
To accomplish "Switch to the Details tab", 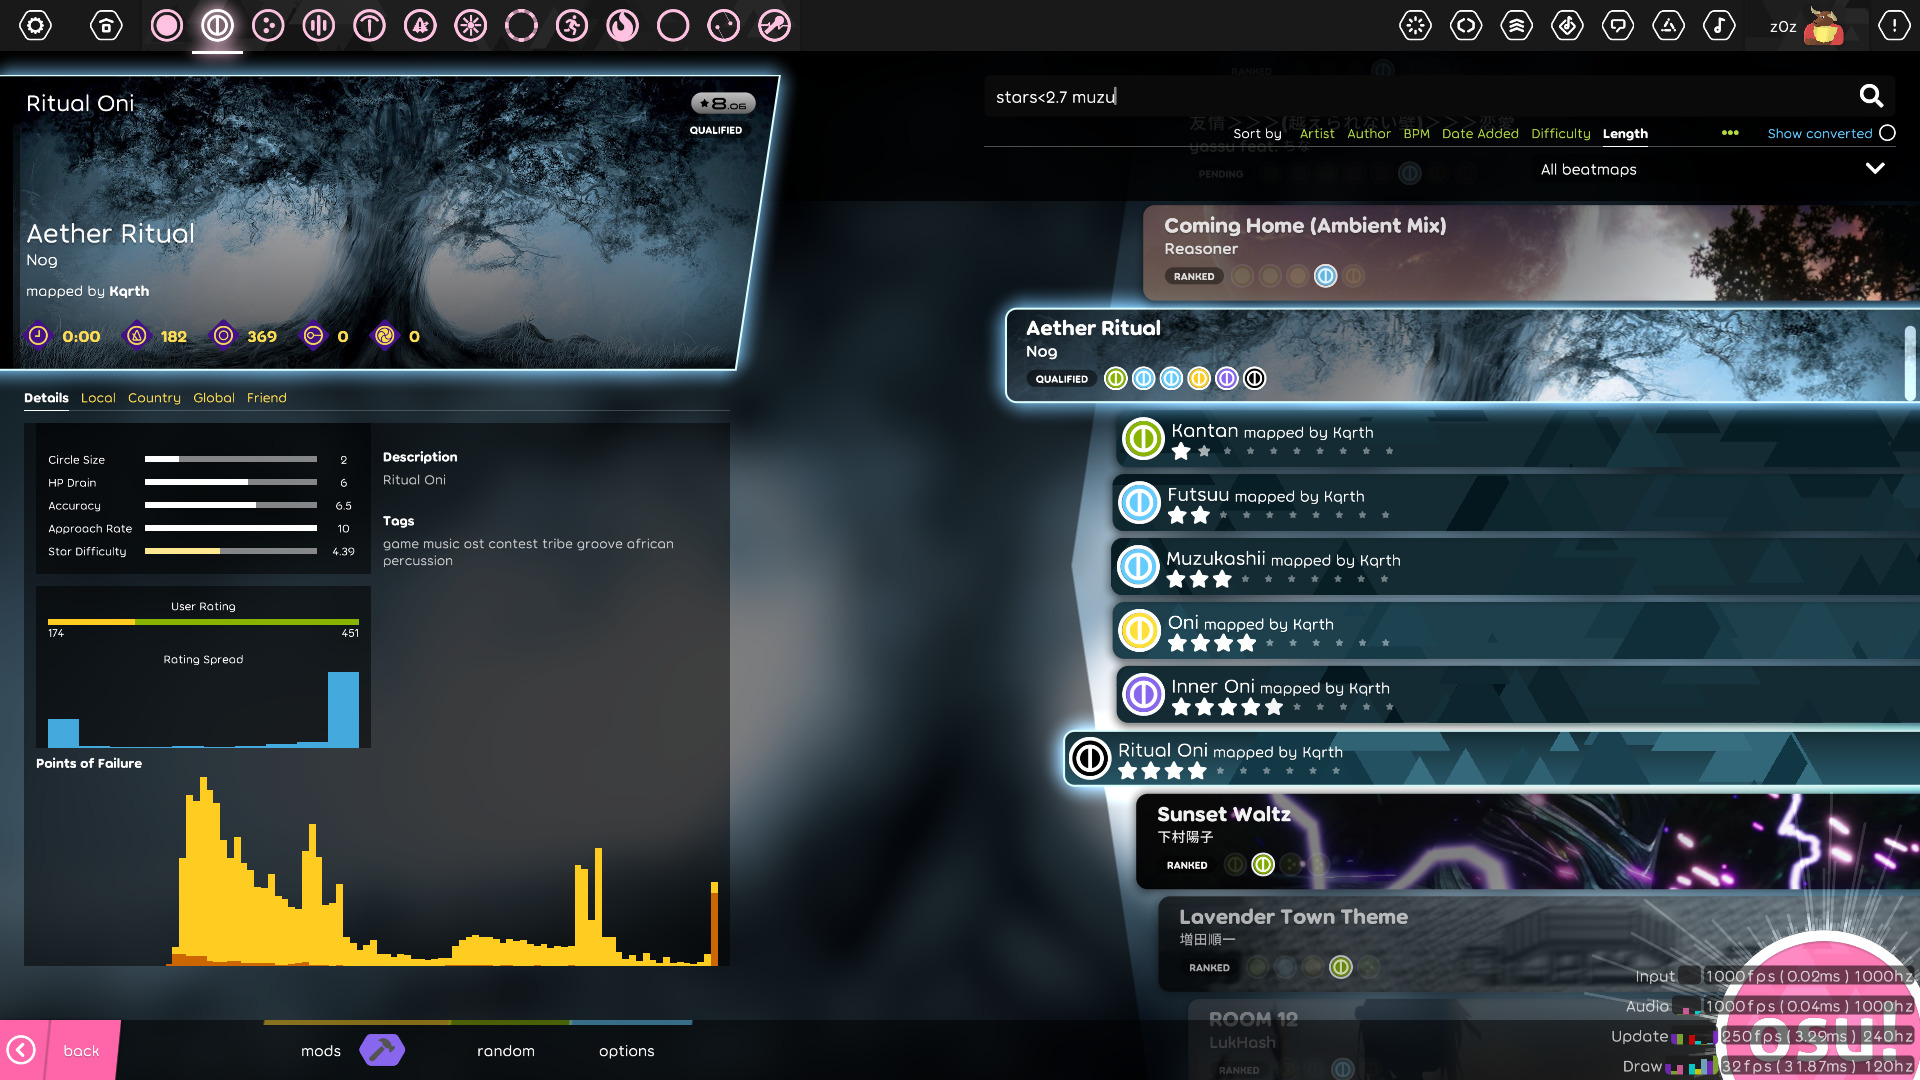I will [x=46, y=398].
